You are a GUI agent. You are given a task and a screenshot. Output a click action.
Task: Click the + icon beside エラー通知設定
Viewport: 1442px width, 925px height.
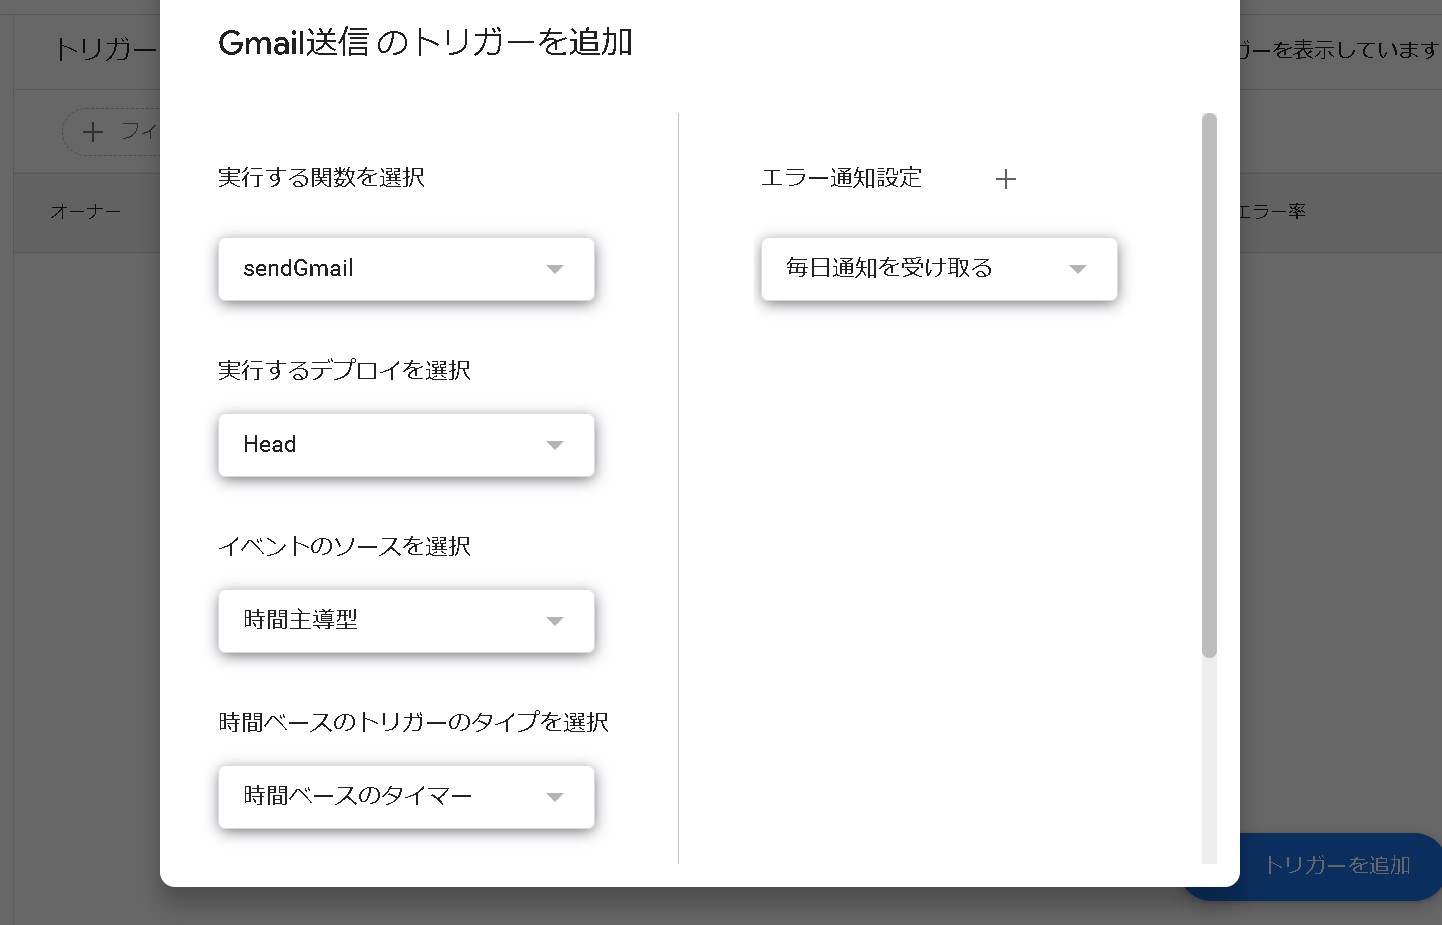point(1006,179)
